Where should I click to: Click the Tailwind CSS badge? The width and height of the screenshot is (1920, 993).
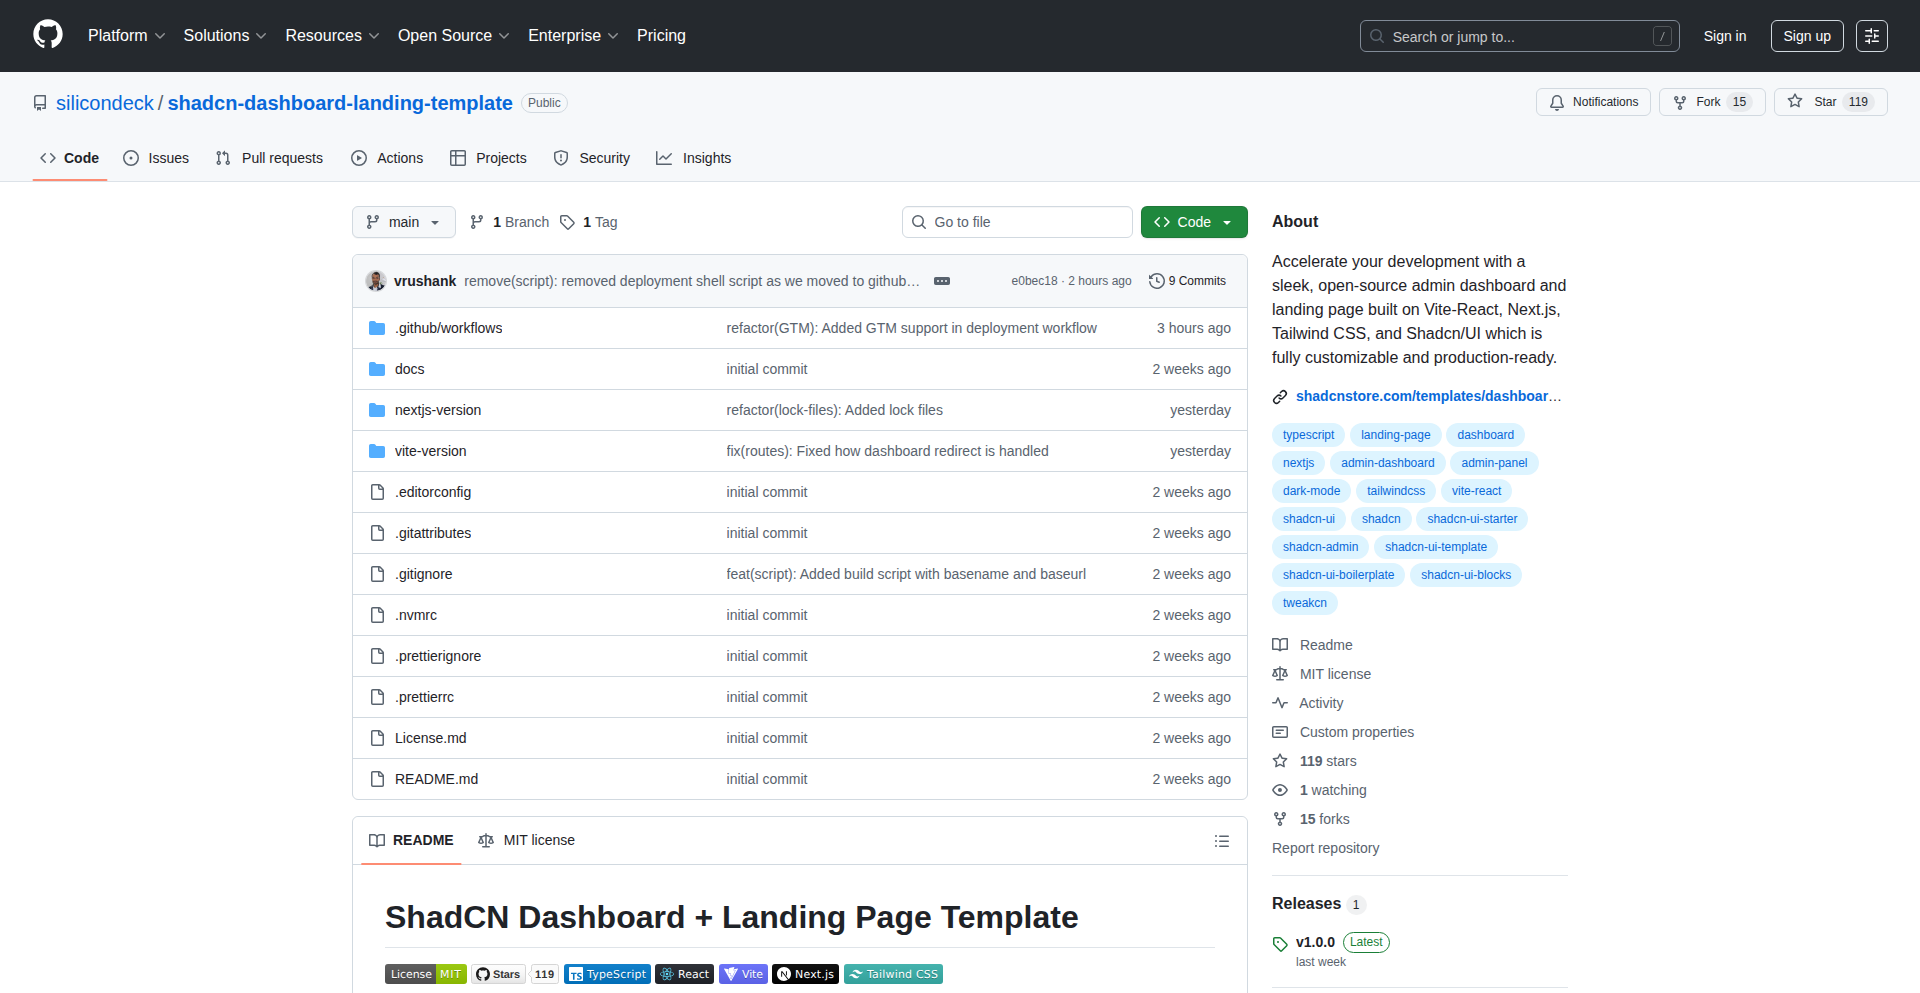[893, 974]
